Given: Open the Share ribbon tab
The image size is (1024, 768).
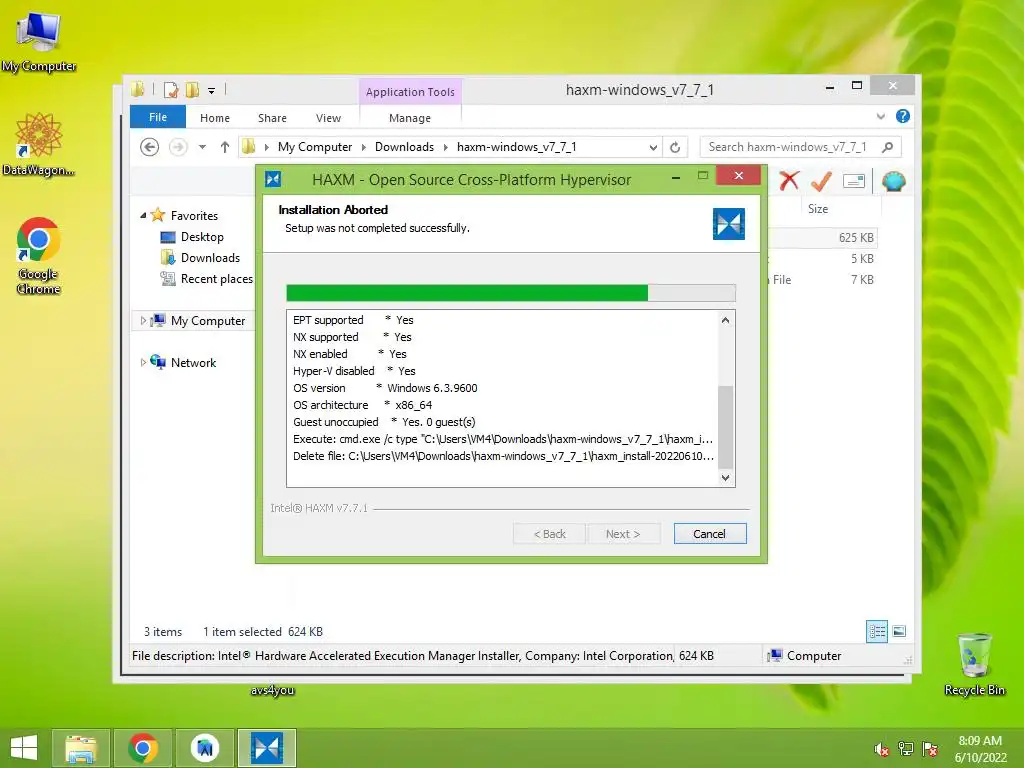Looking at the screenshot, I should coord(272,118).
